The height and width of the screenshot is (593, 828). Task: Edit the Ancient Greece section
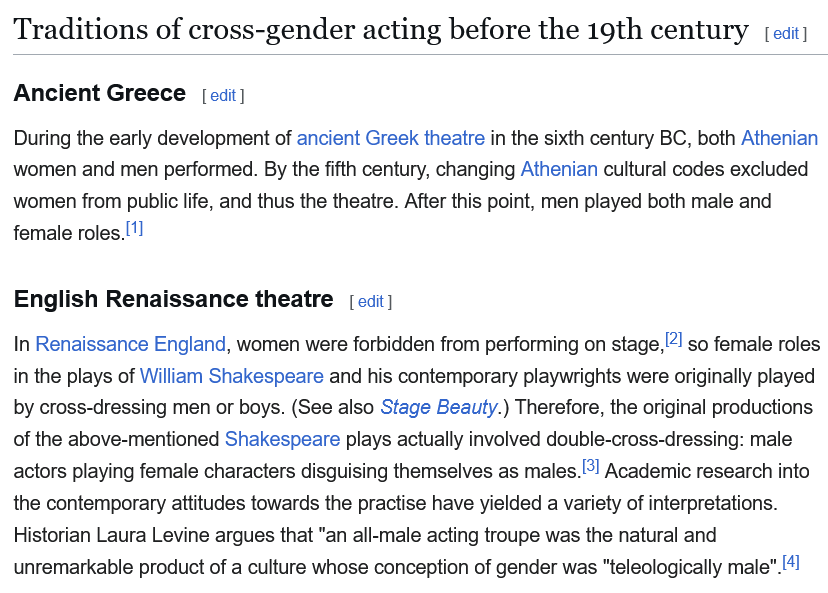click(x=223, y=96)
